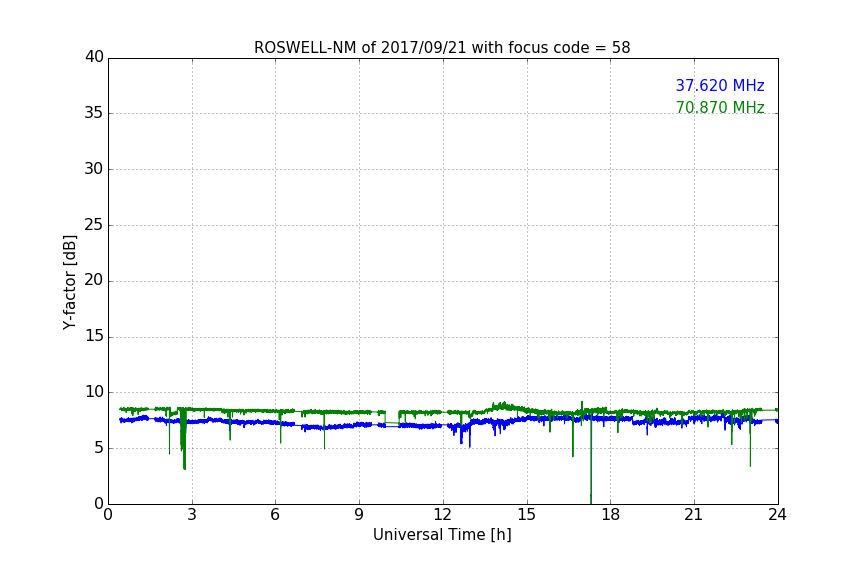This screenshot has height=576, width=864.
Task: Click y-axis tick label 20
Action: [94, 280]
